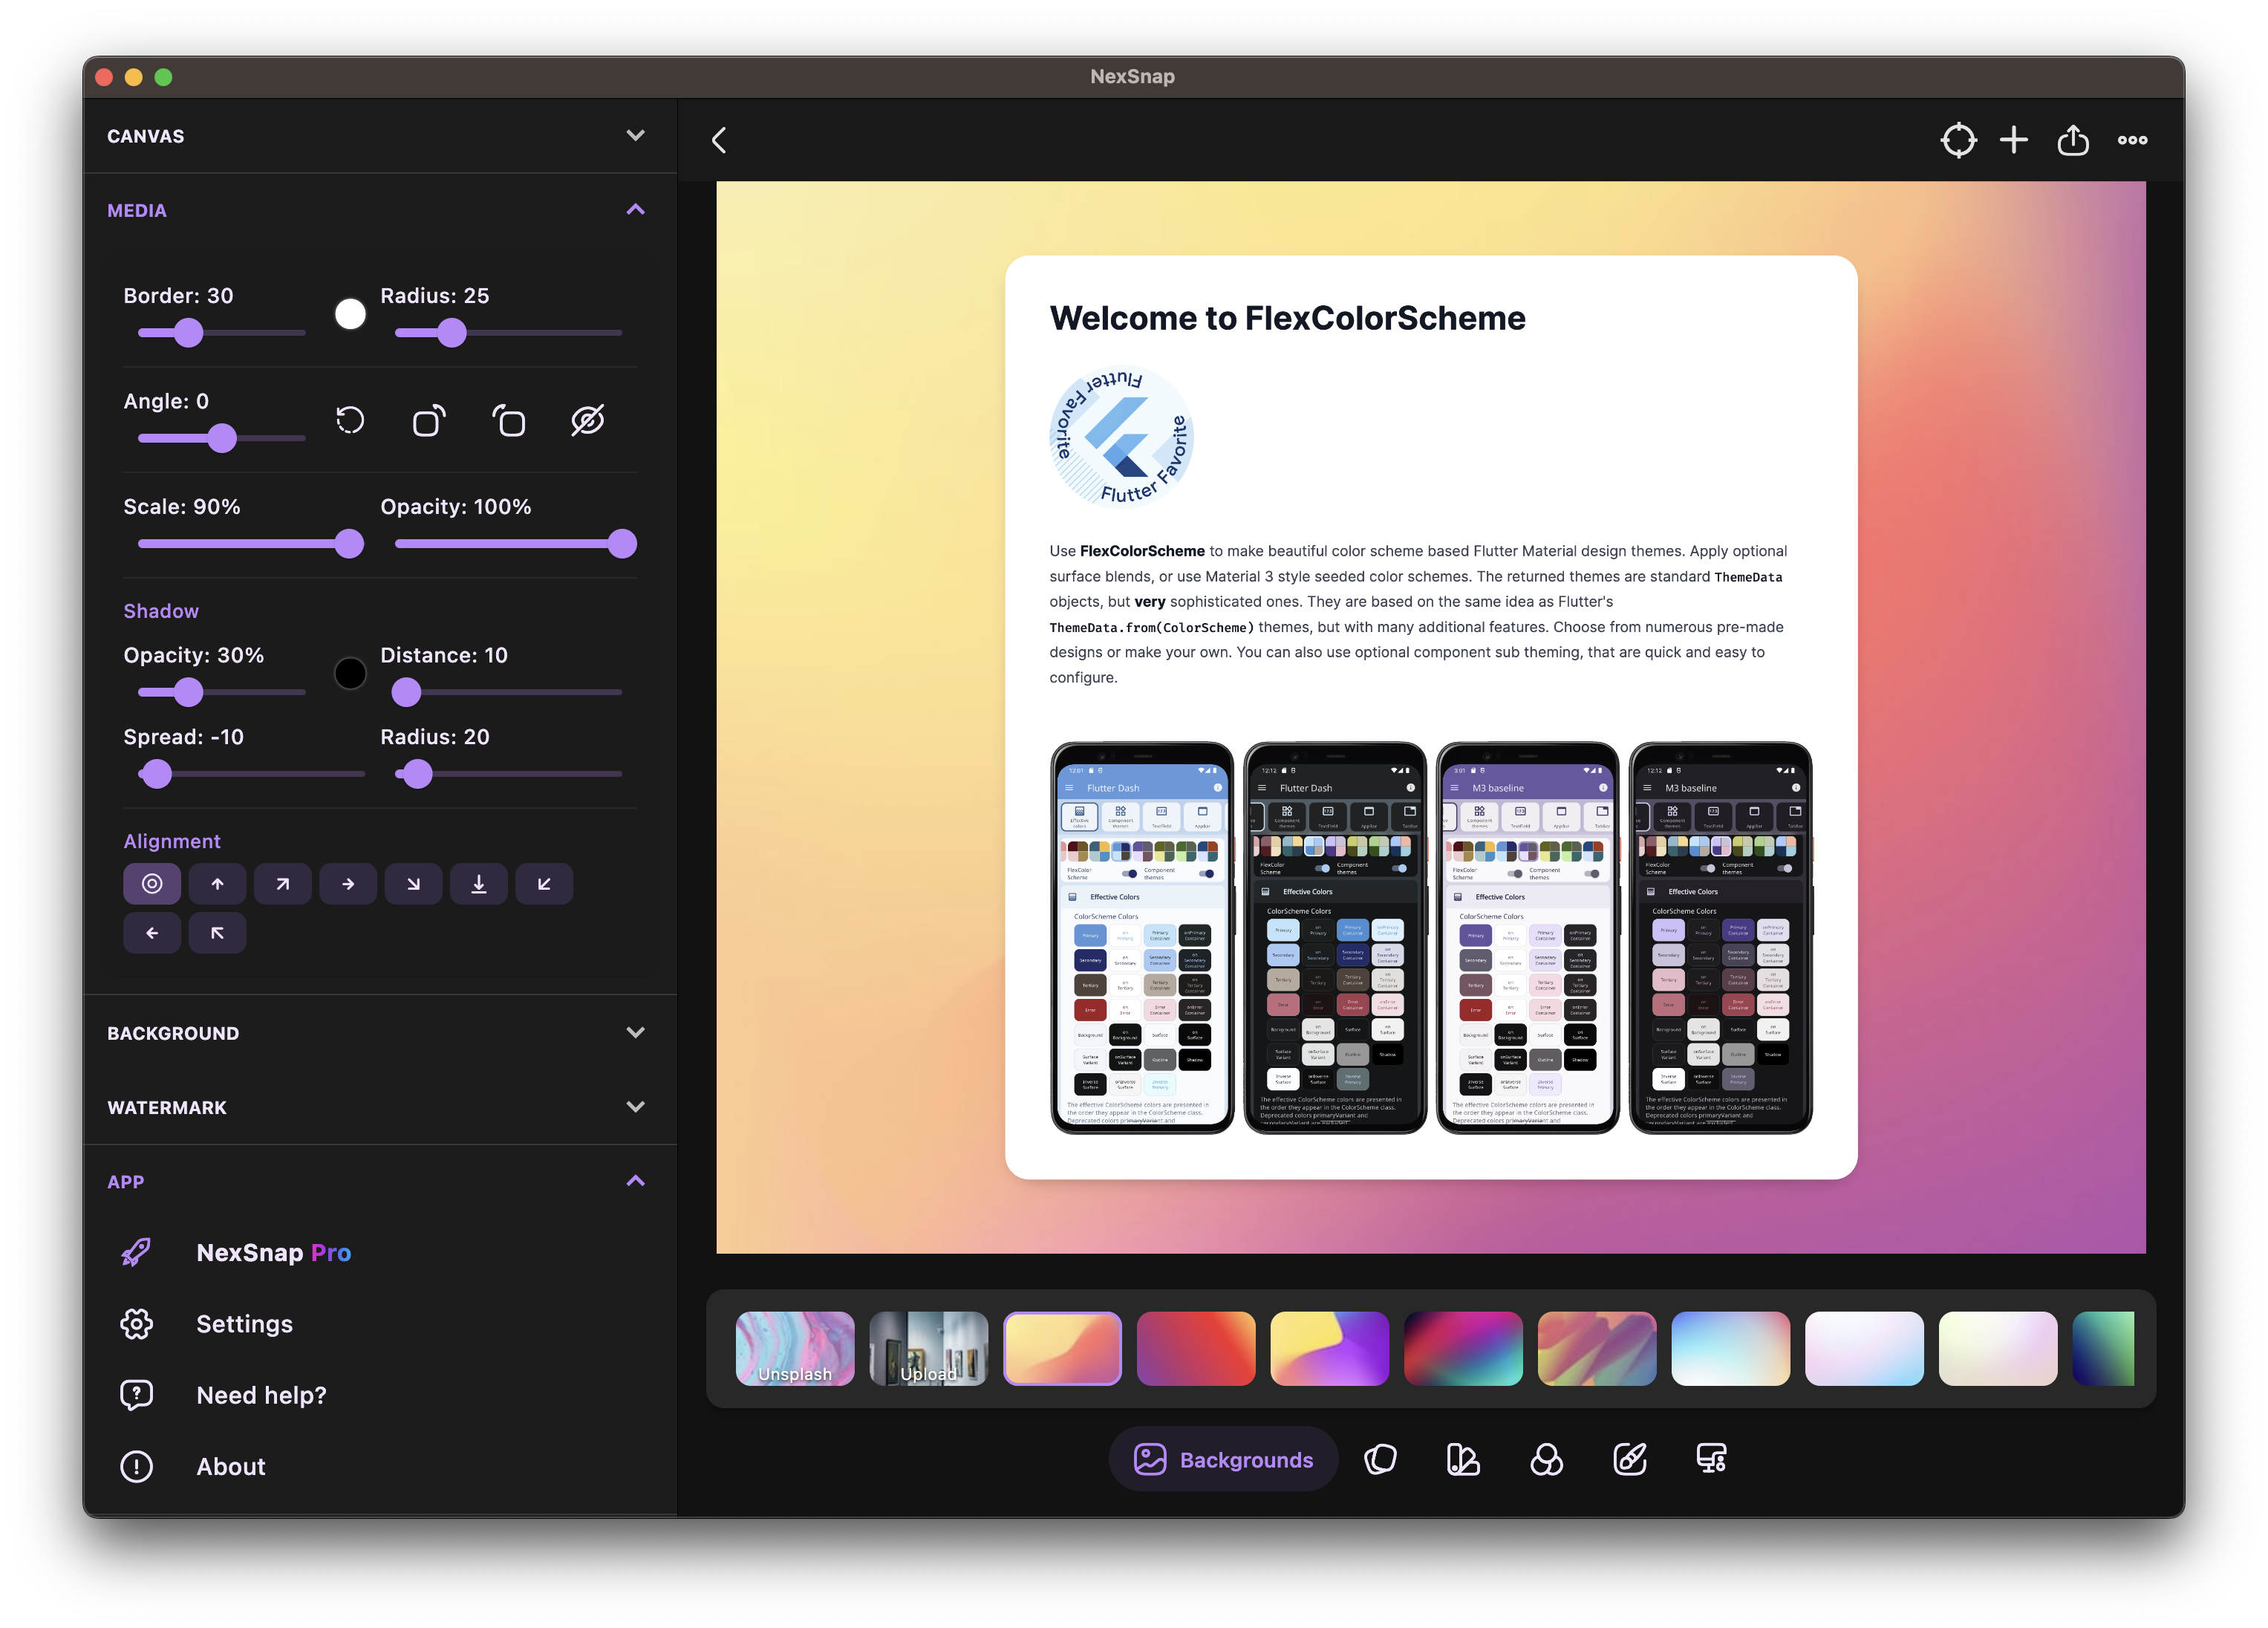Toggle the hide media eye icon

click(x=588, y=421)
